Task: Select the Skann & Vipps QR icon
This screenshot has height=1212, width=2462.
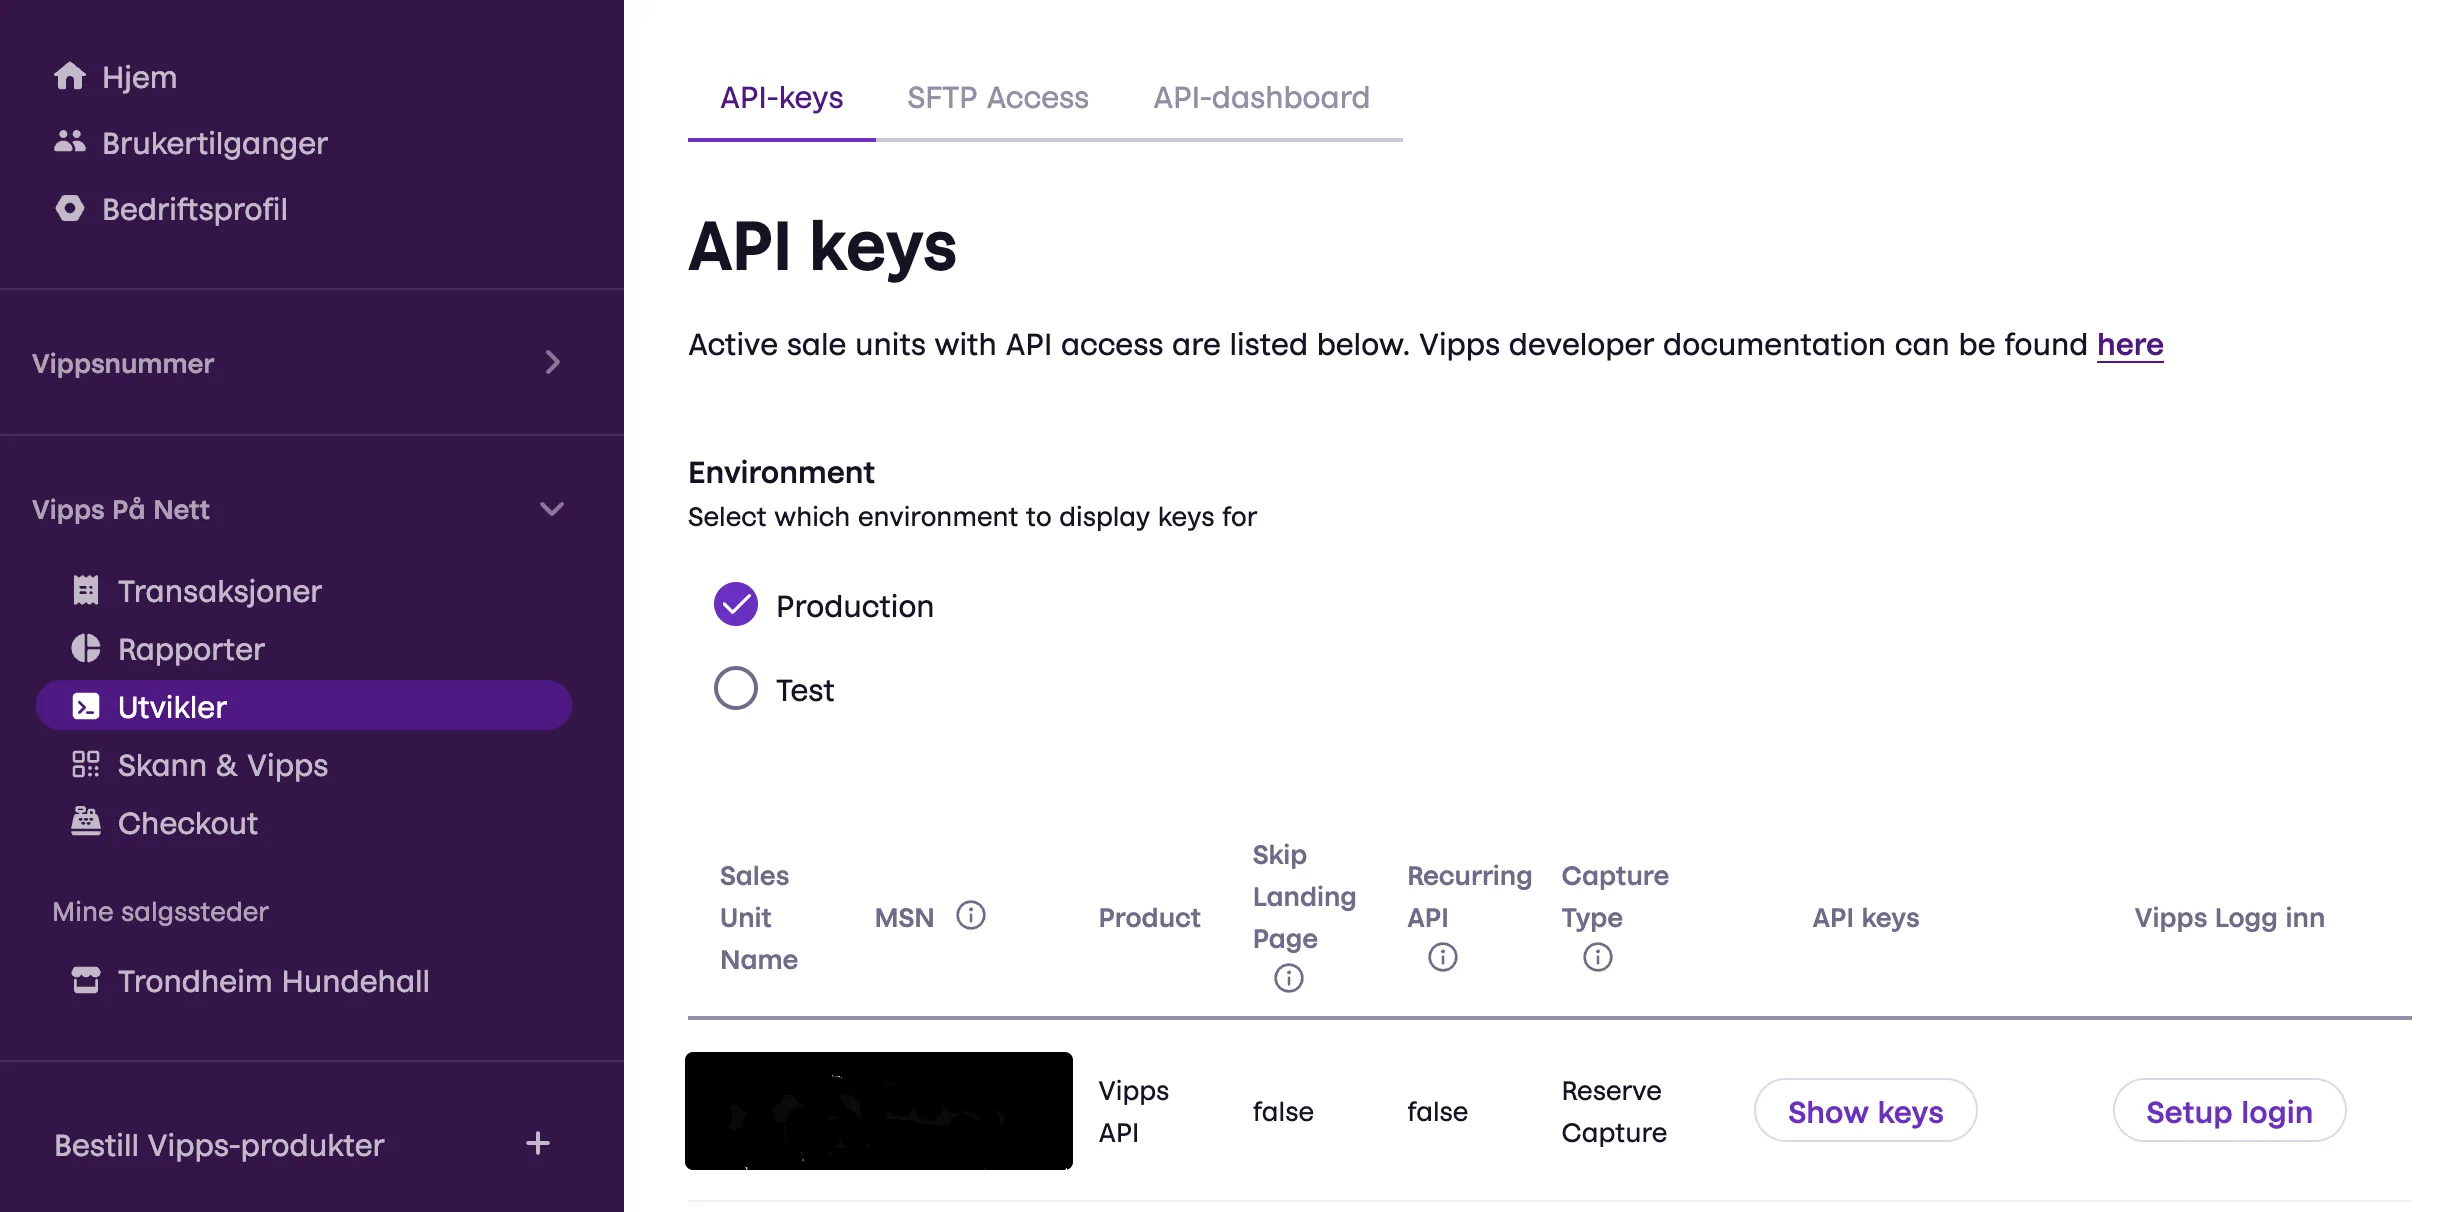Action: (x=86, y=764)
